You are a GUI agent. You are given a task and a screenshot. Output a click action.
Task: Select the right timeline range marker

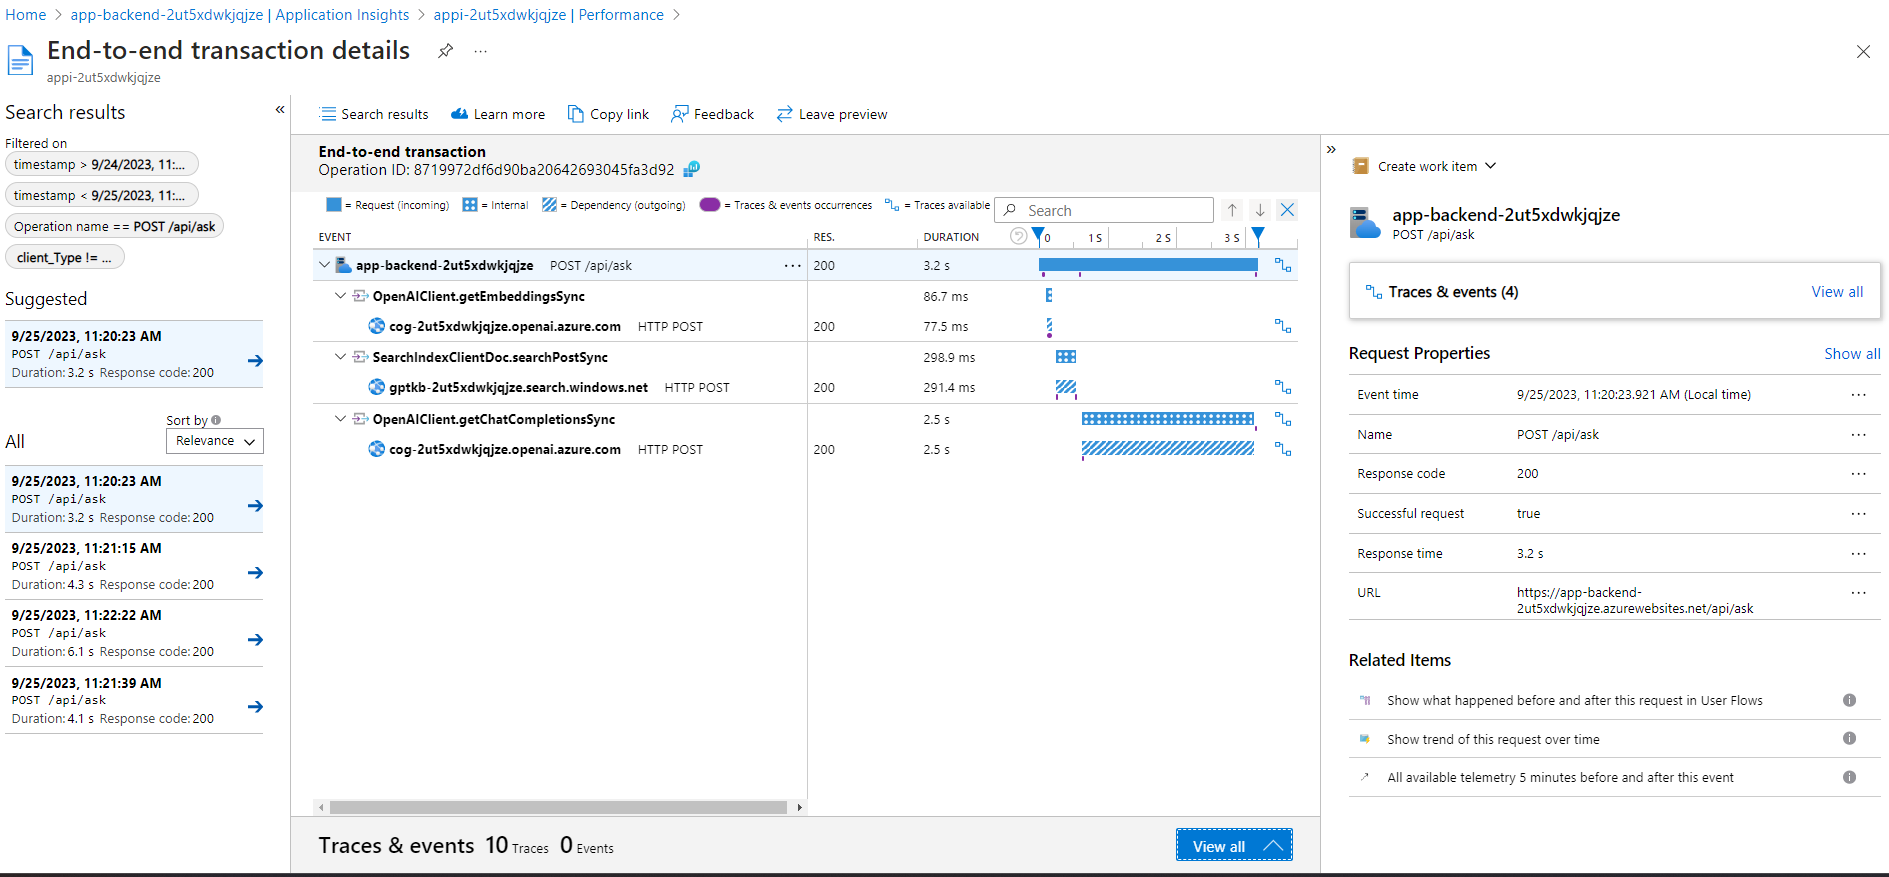(1258, 236)
